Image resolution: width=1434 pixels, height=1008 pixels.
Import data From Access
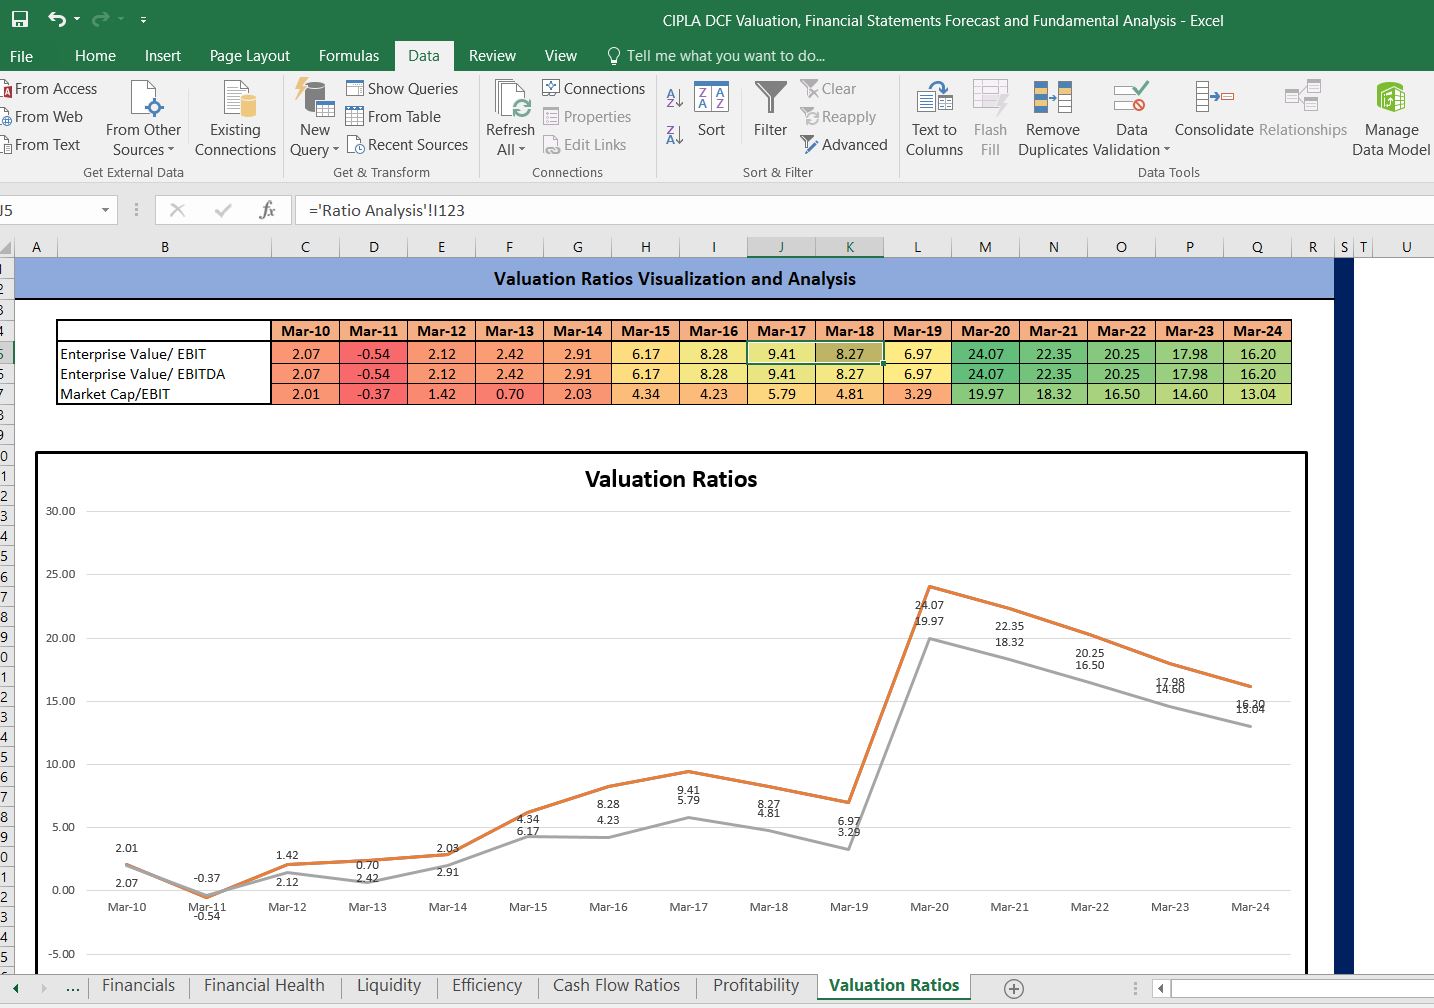pos(49,89)
